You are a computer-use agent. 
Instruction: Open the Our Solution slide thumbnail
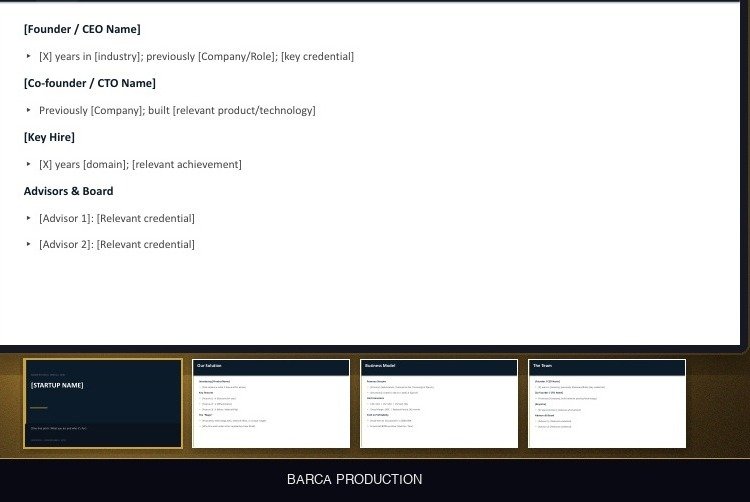pyautogui.click(x=271, y=404)
